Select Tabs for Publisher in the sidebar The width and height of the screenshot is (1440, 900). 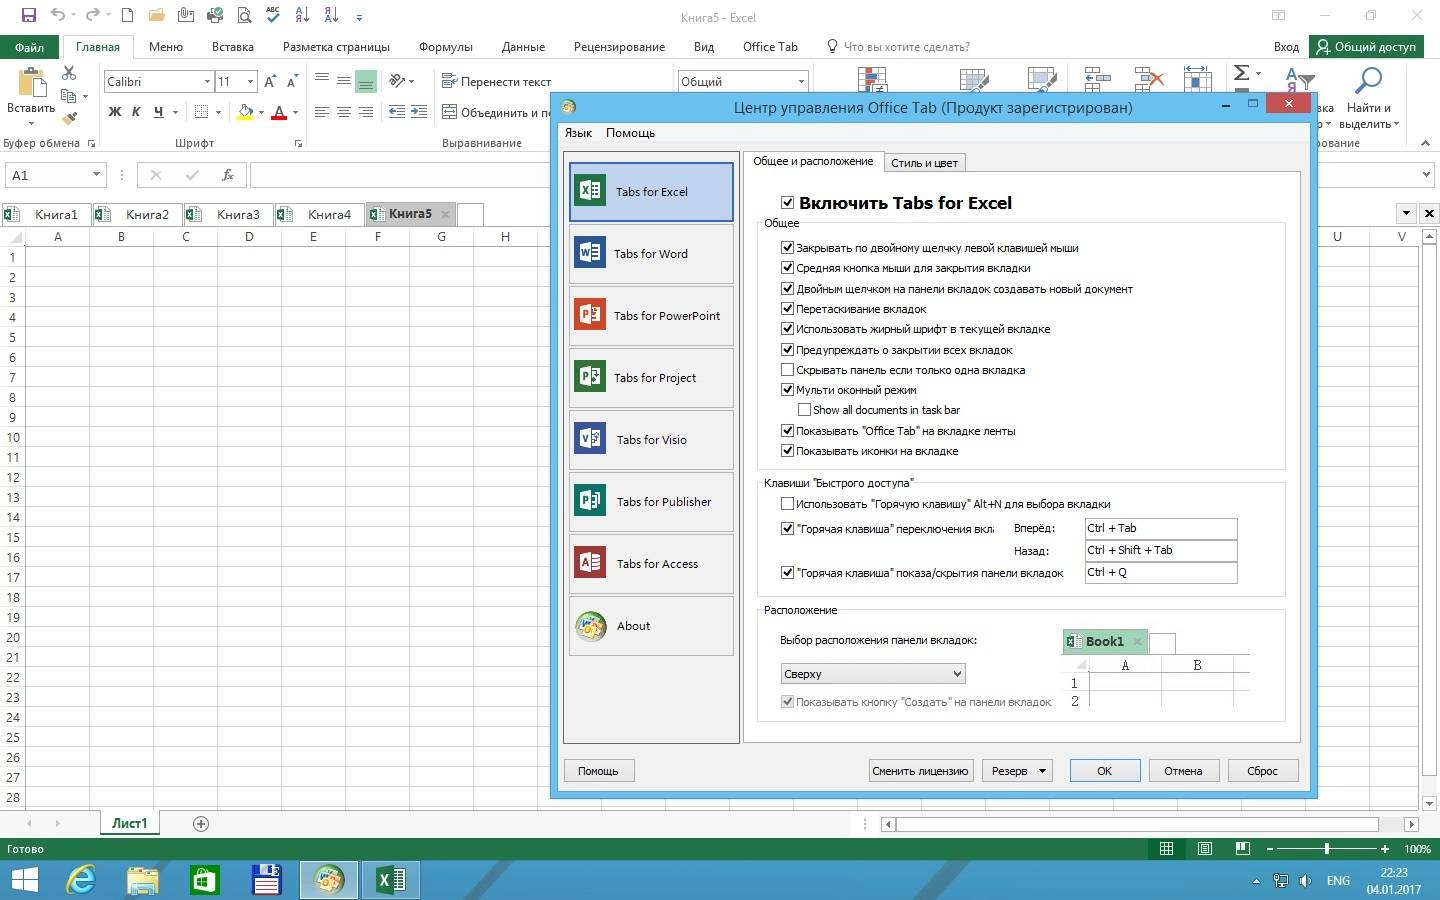click(651, 502)
